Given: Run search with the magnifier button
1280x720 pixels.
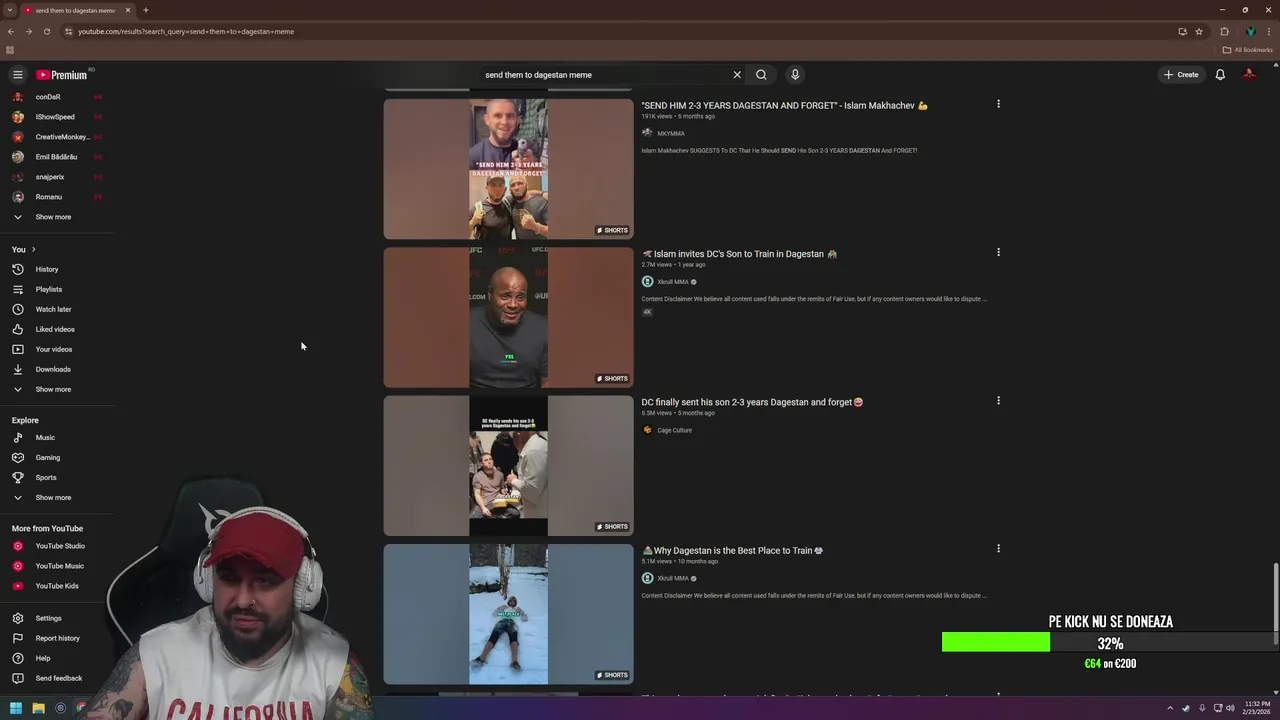Looking at the screenshot, I should (761, 75).
